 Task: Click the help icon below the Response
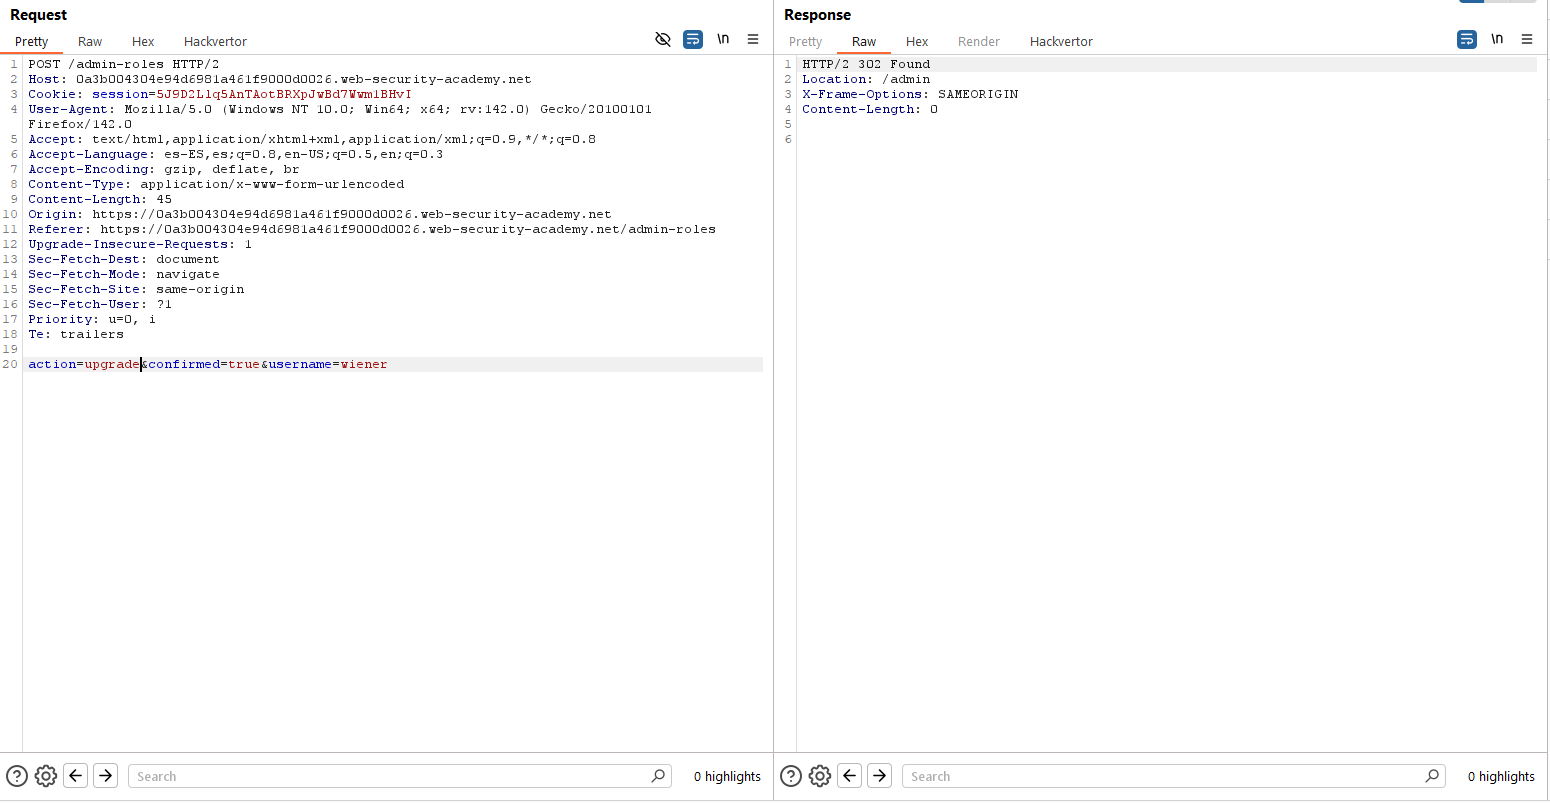point(791,776)
